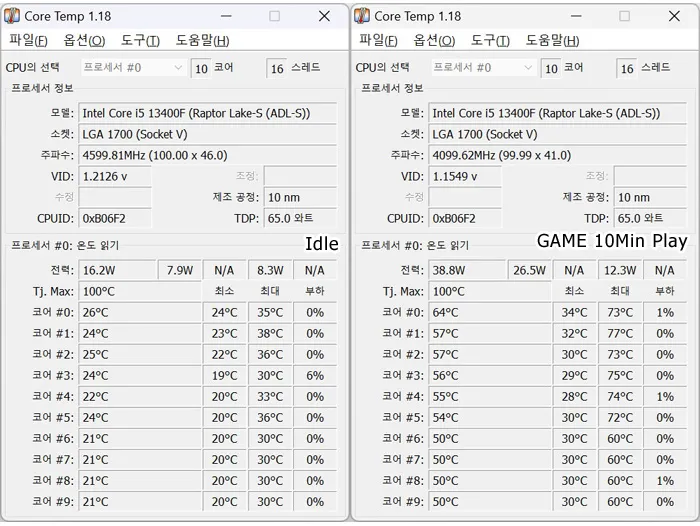Open 도구(T) menu in right window

[490, 40]
